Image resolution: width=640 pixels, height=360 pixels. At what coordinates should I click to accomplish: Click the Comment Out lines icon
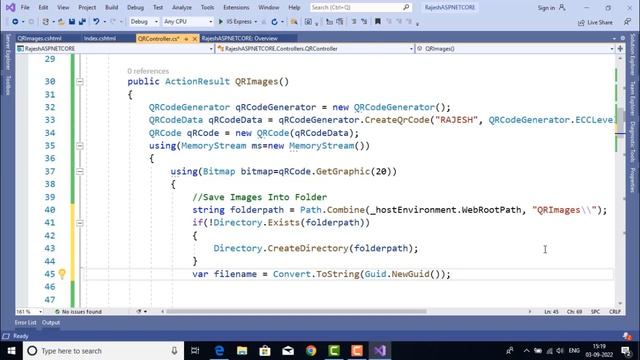tap(354, 22)
